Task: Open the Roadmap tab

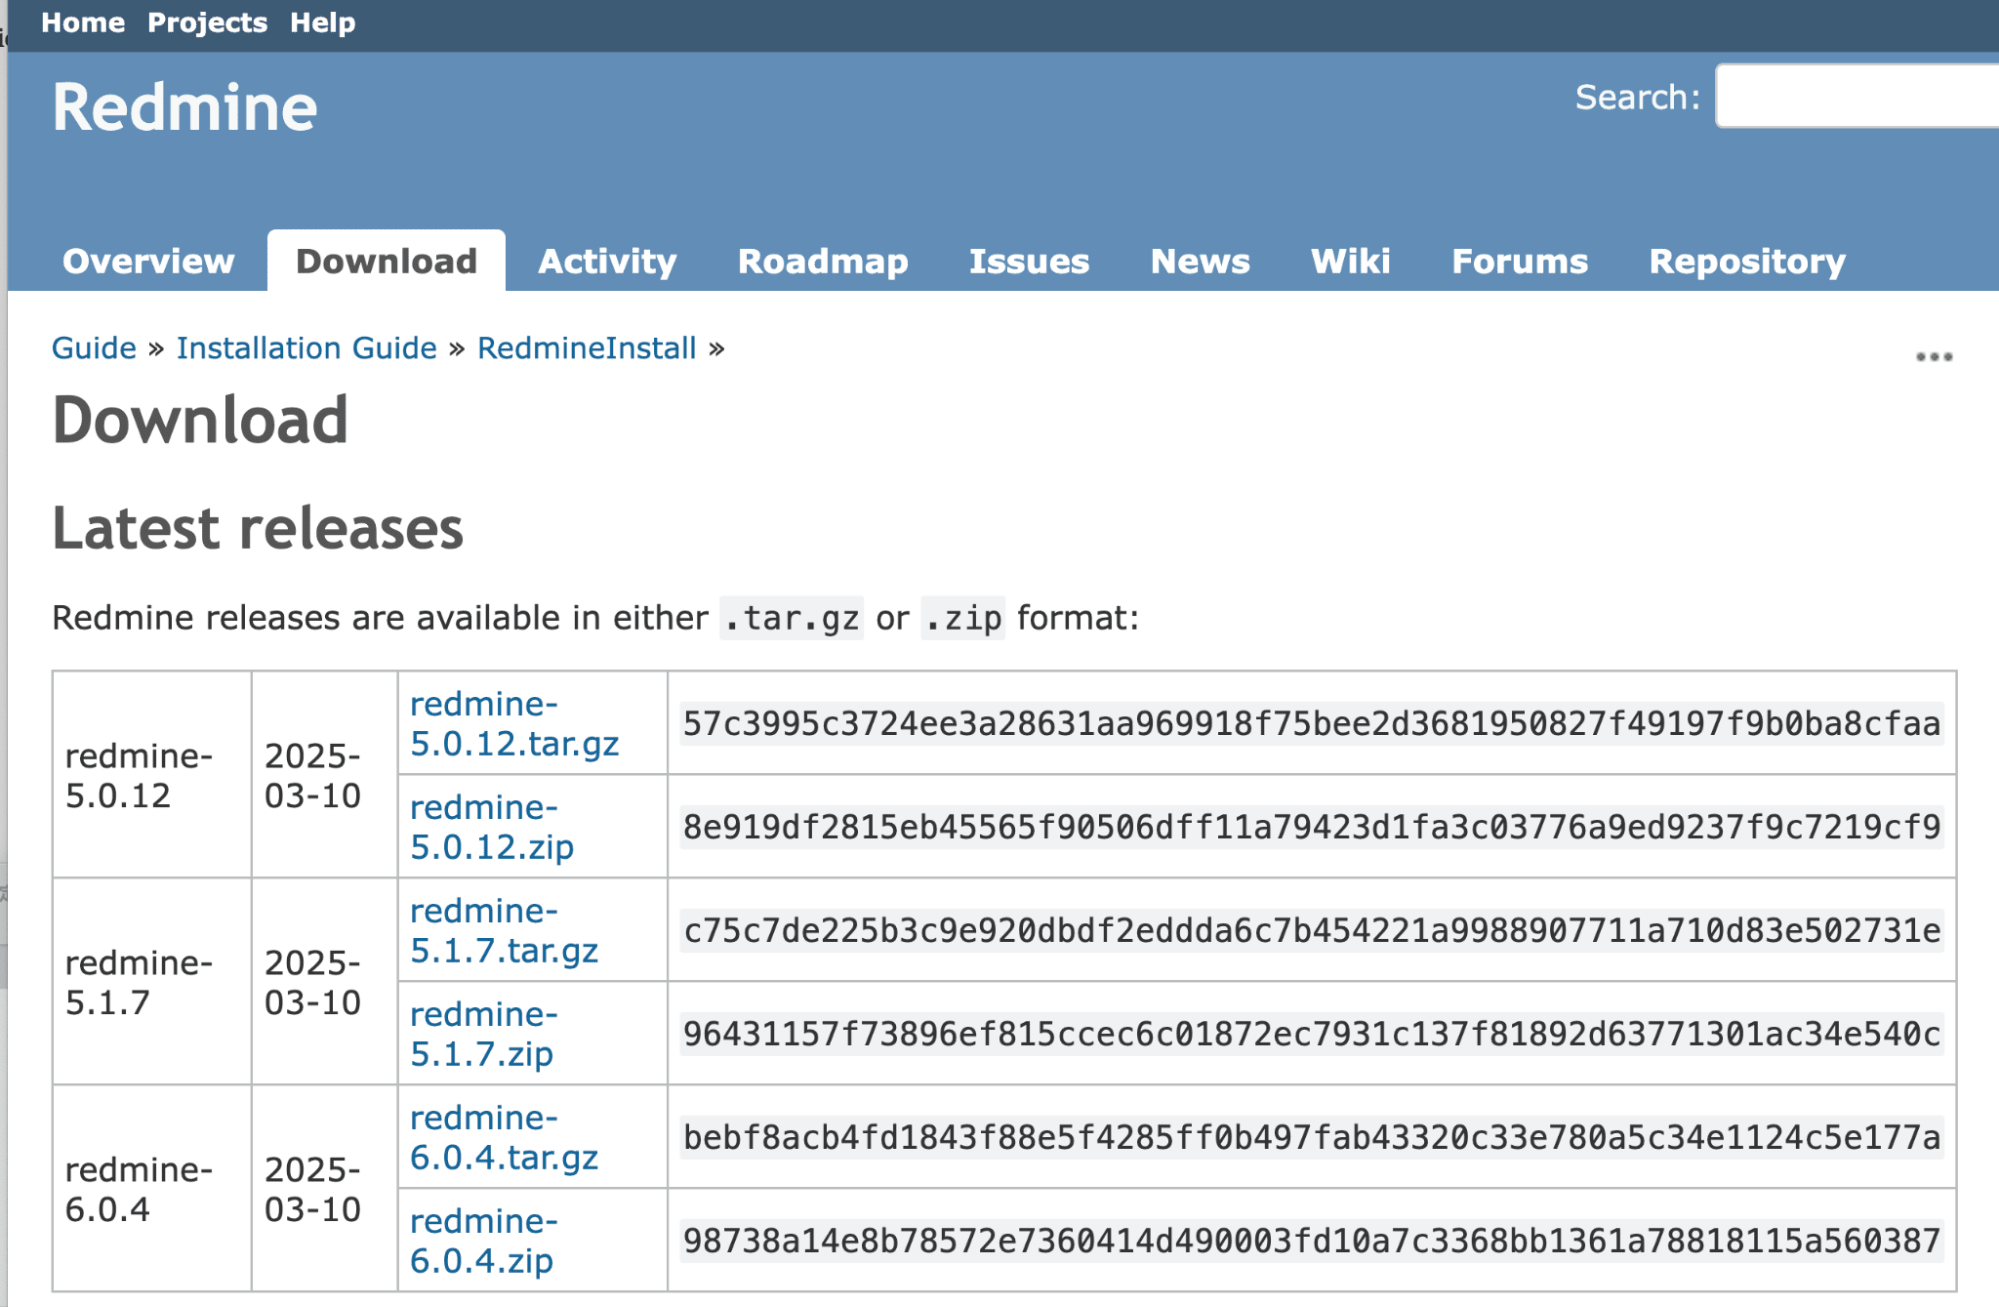Action: 823,261
